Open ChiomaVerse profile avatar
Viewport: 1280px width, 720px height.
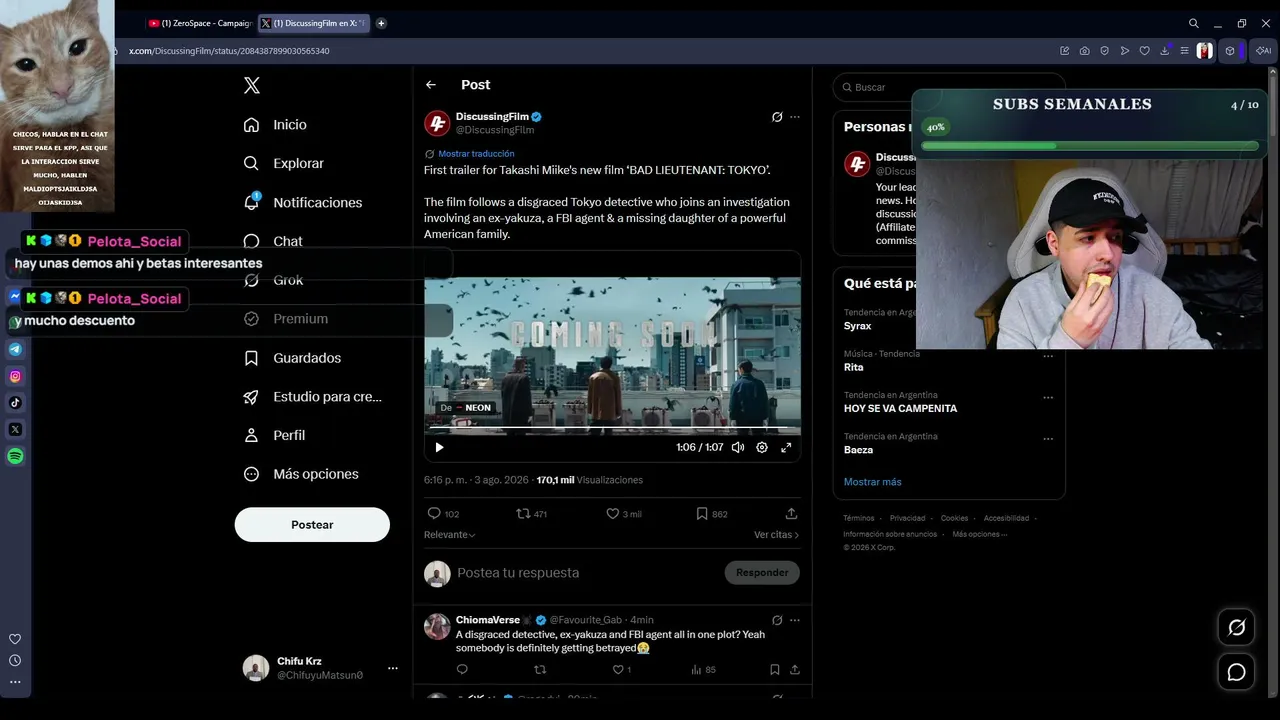437,627
